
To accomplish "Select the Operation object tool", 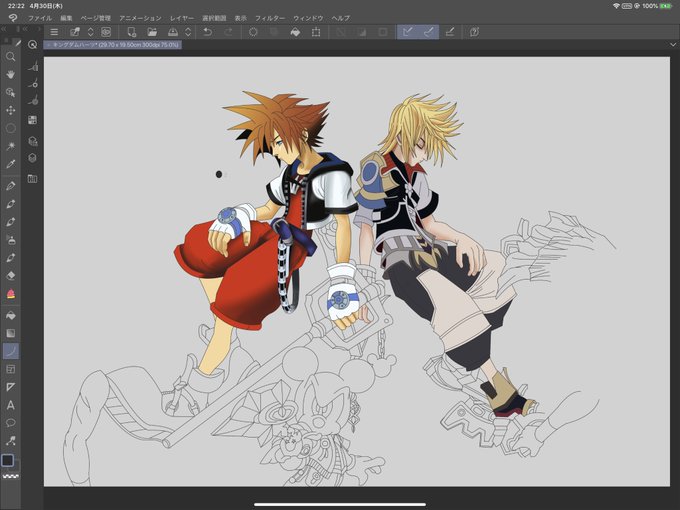I will 10,92.
